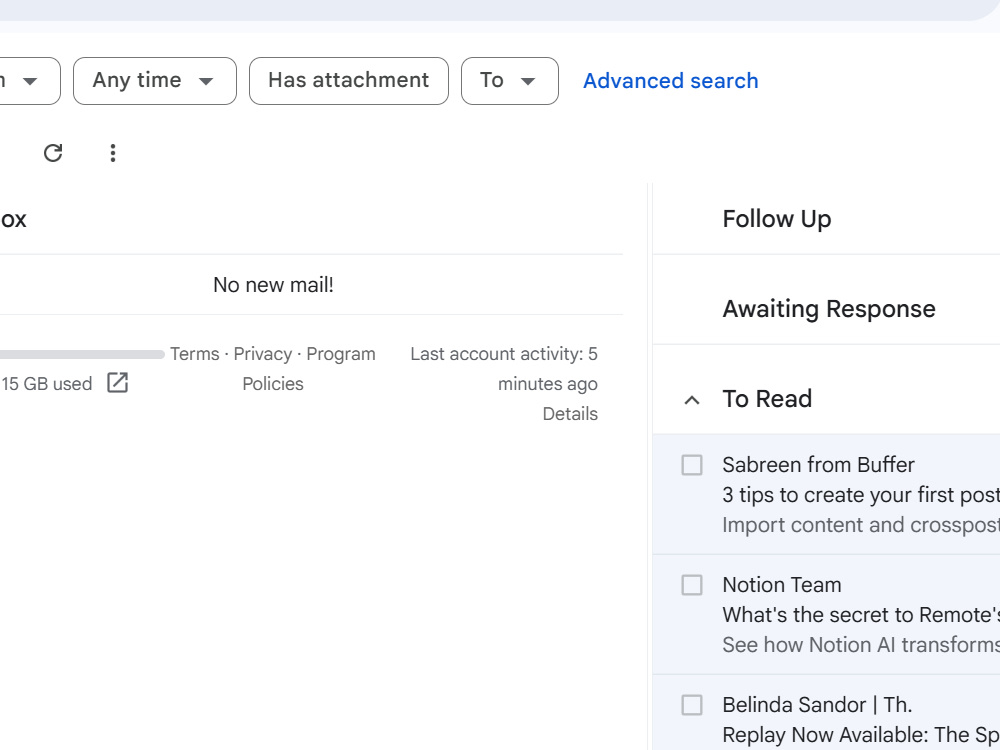This screenshot has height=750, width=1000.
Task: Select the Notion Team email checkbox
Action: [x=692, y=585]
